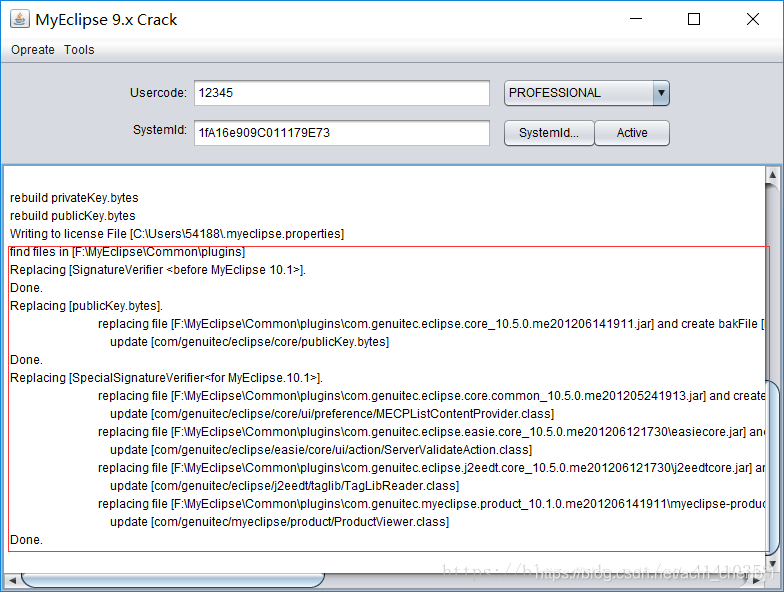Click the horizontal scrollbar thumb
784x592 pixels.
(x=172, y=580)
